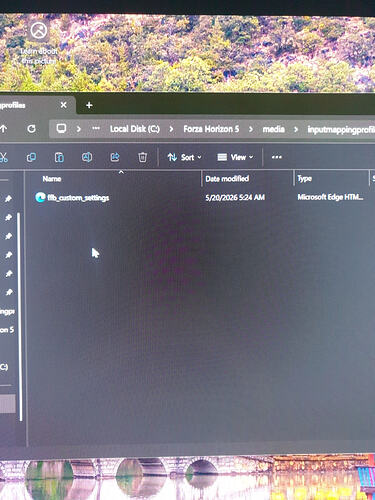Expand chevron after Forza Horizon 5
Screen dimensions: 375x500
coord(251,129)
